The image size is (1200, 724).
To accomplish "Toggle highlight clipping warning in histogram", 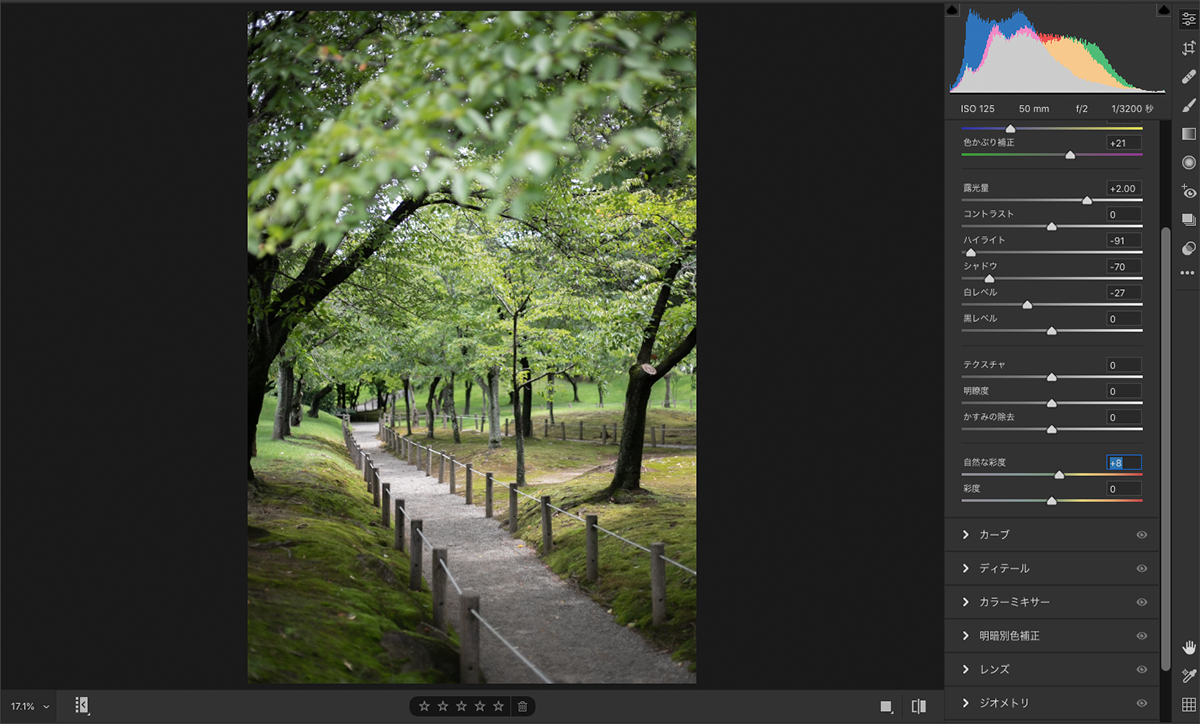I will click(1163, 9).
